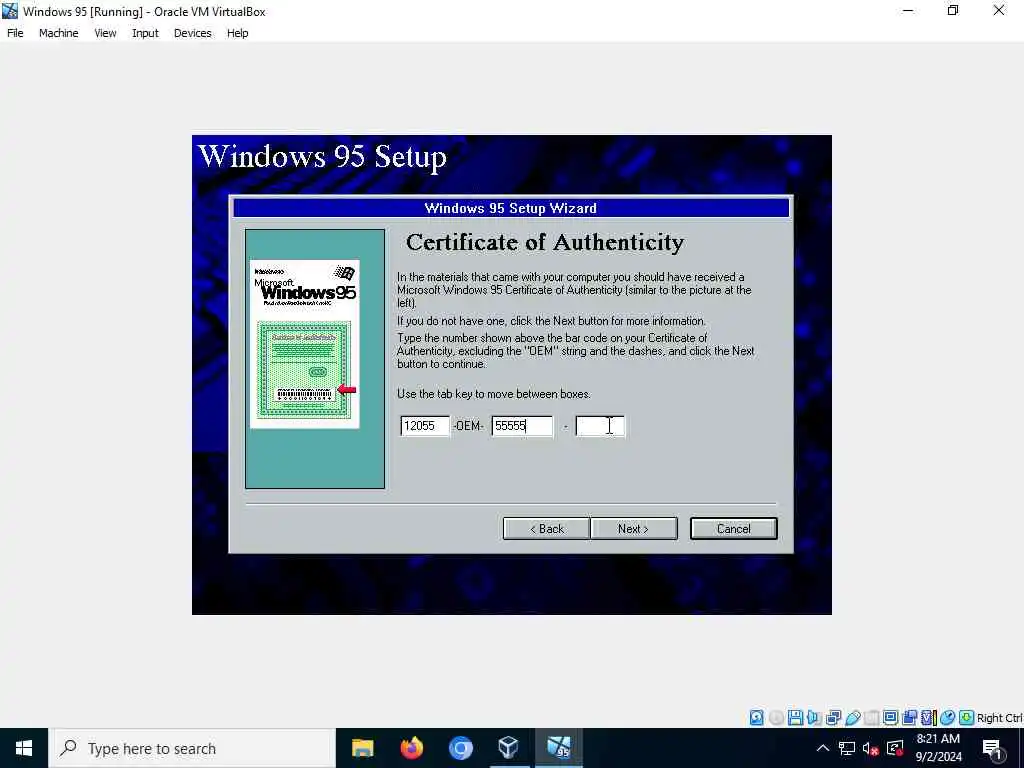This screenshot has height=768, width=1024.
Task: Click the muted volume tray icon
Action: [x=871, y=748]
